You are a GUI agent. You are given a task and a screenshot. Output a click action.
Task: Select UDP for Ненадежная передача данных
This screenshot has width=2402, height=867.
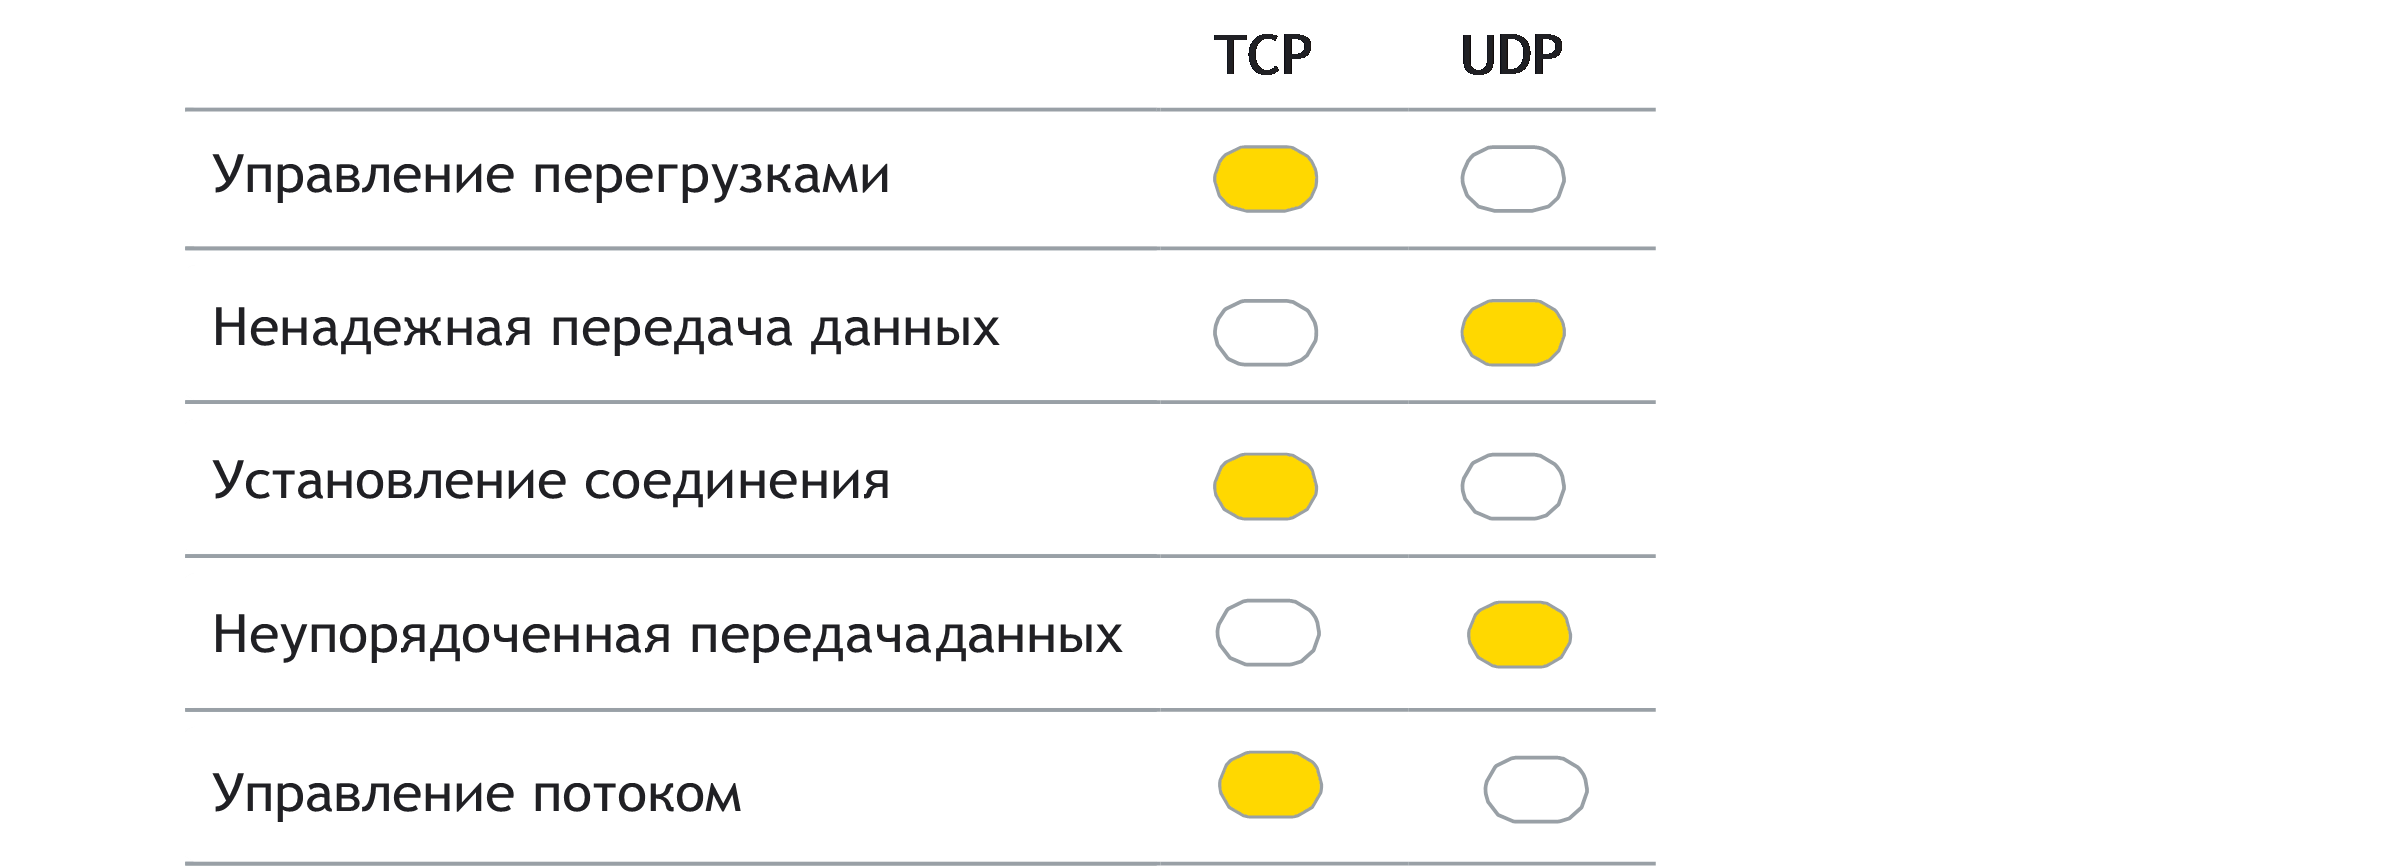1513,333
